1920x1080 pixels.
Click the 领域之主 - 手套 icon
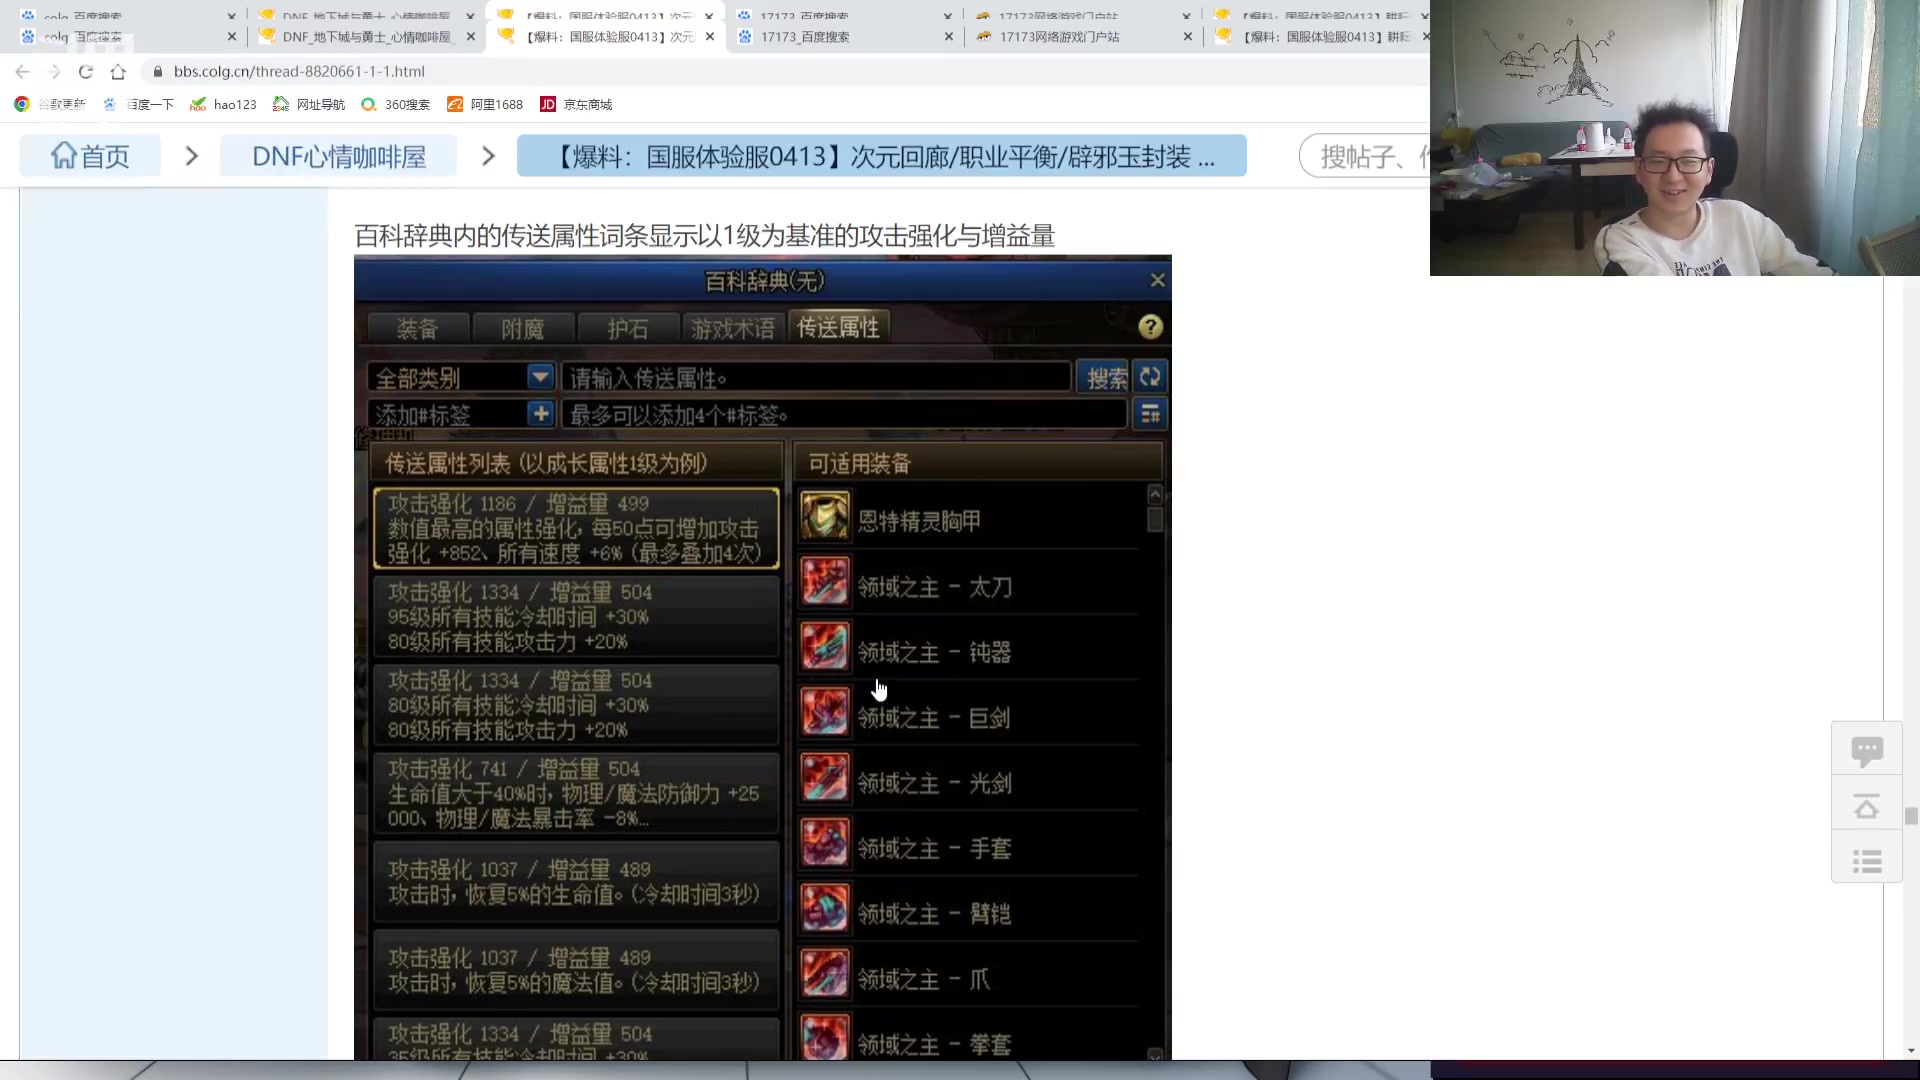click(825, 844)
